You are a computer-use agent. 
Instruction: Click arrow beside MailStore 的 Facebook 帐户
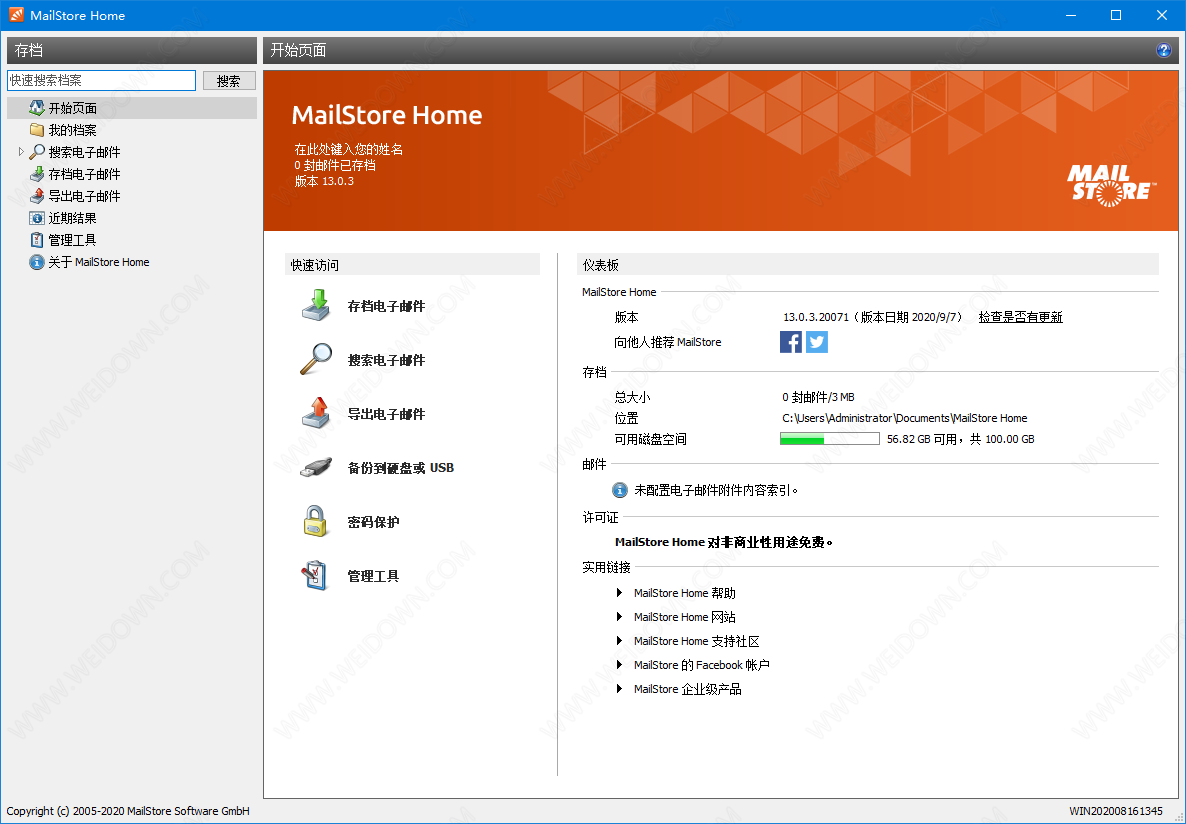point(619,664)
